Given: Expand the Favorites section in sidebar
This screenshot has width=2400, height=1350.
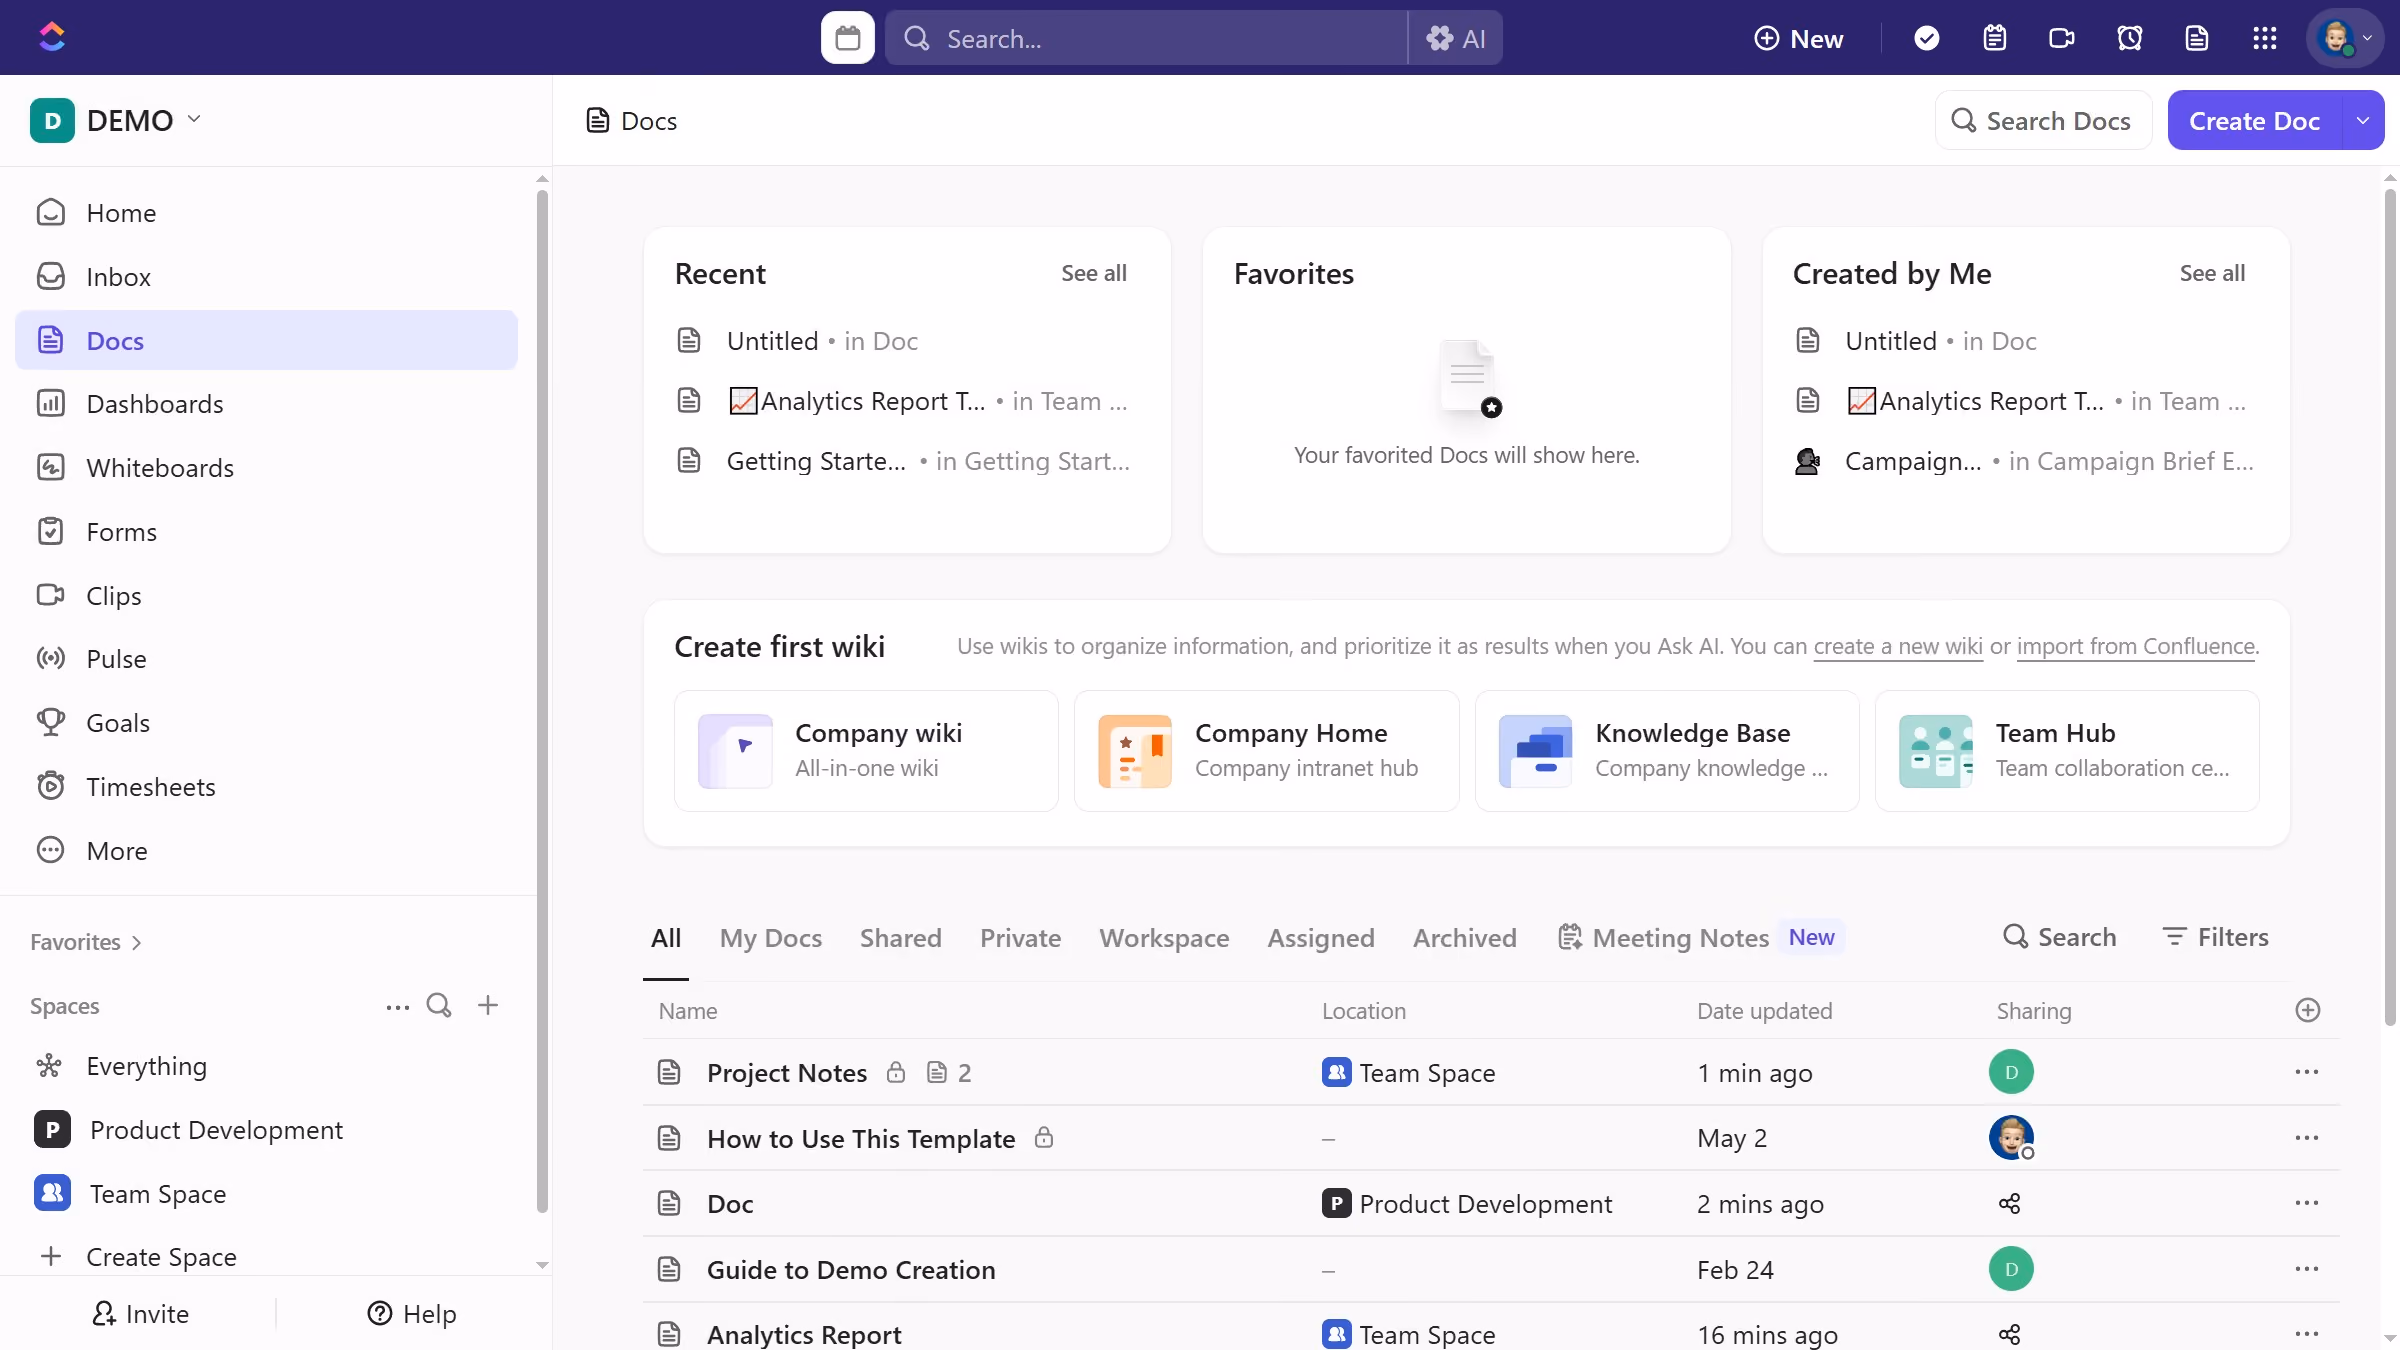Looking at the screenshot, I should [x=86, y=942].
